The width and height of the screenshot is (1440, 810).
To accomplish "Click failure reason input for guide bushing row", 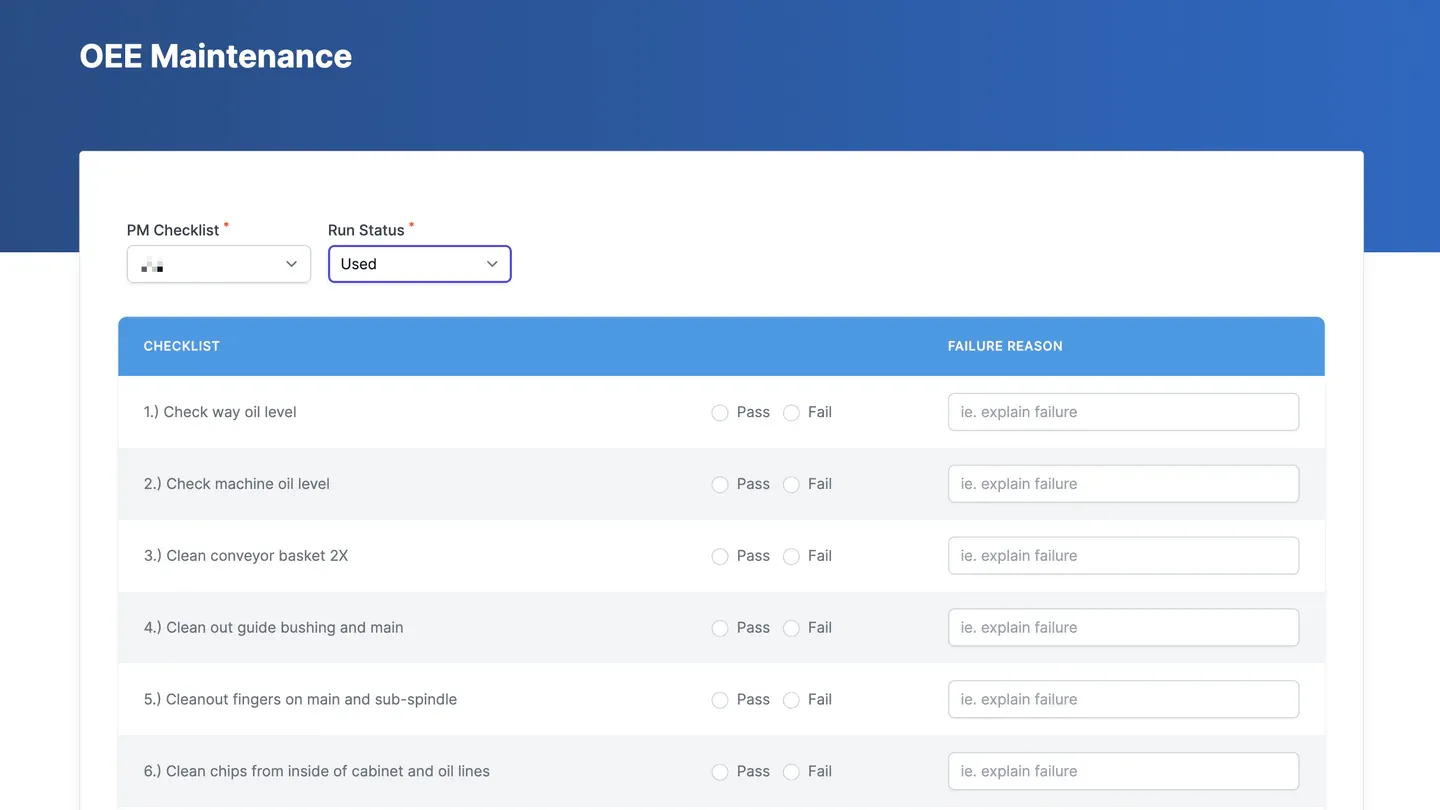I will click(x=1123, y=628).
